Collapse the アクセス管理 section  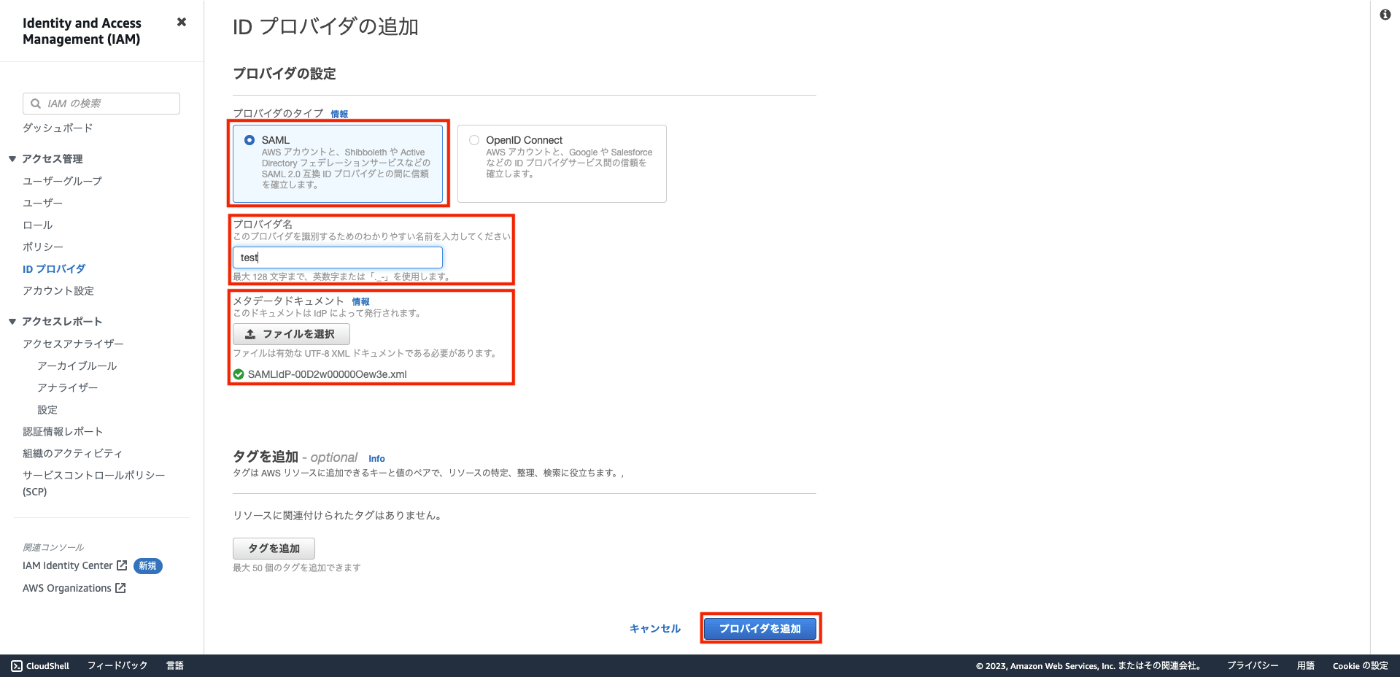coord(12,159)
